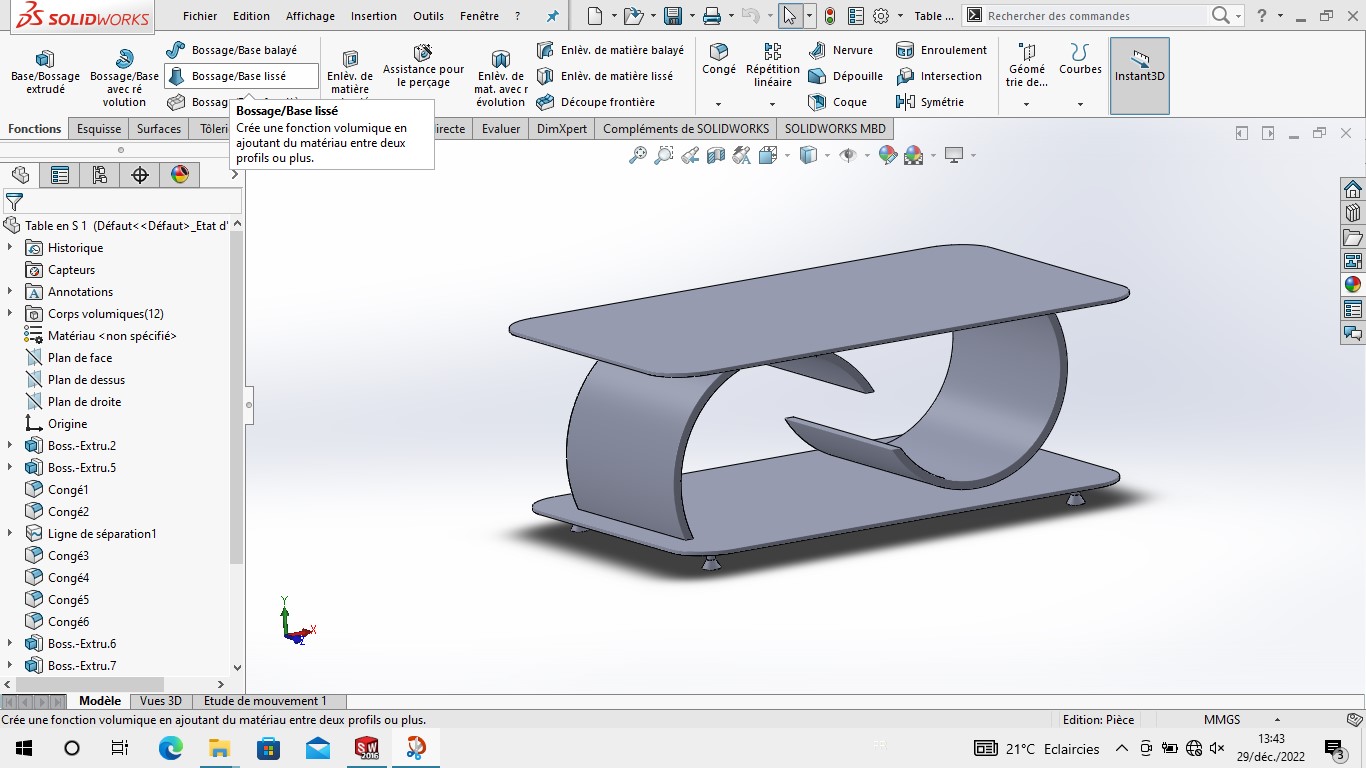This screenshot has height=768, width=1366.
Task: Open the Insertion menu
Action: point(373,16)
